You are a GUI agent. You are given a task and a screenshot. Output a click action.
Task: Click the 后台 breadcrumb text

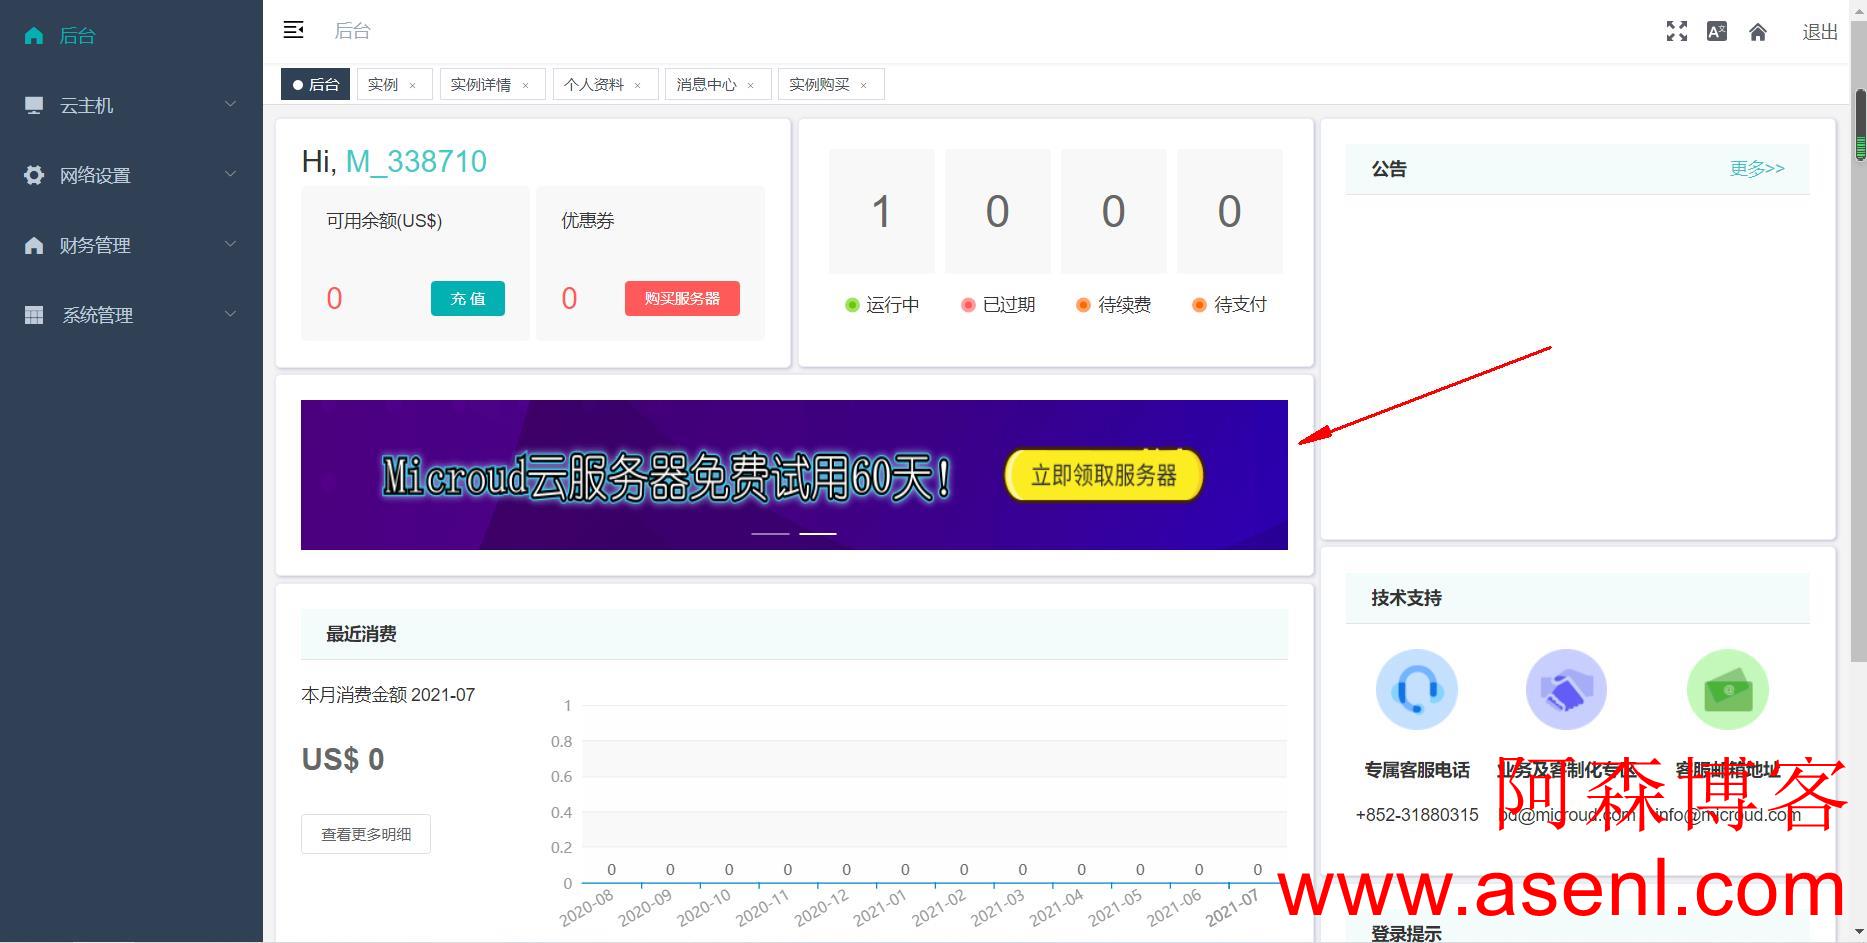pos(352,31)
